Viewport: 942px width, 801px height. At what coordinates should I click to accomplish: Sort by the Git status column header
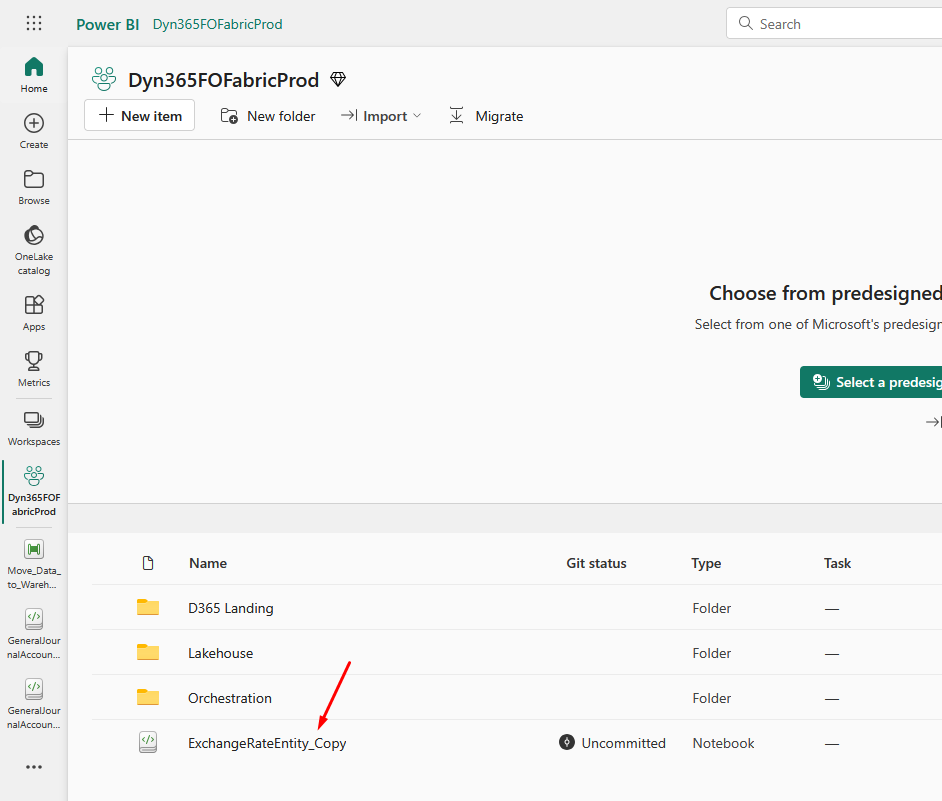tap(597, 564)
